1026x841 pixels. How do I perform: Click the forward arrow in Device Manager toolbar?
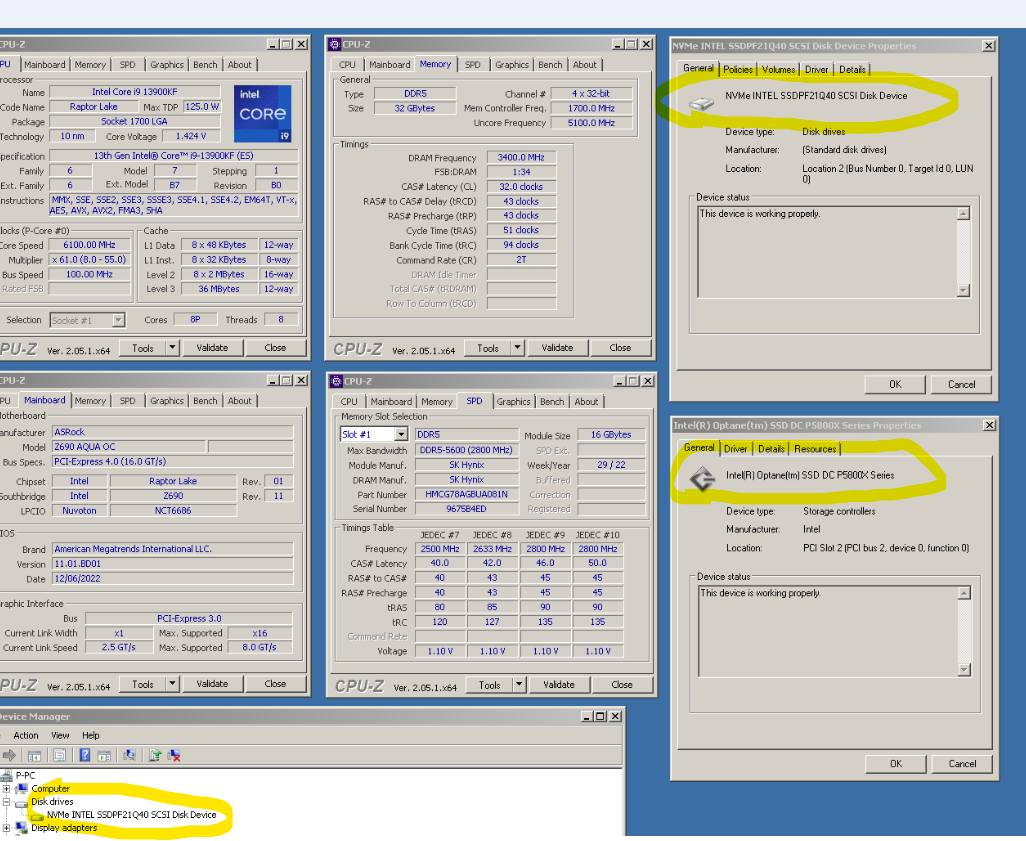coord(9,755)
